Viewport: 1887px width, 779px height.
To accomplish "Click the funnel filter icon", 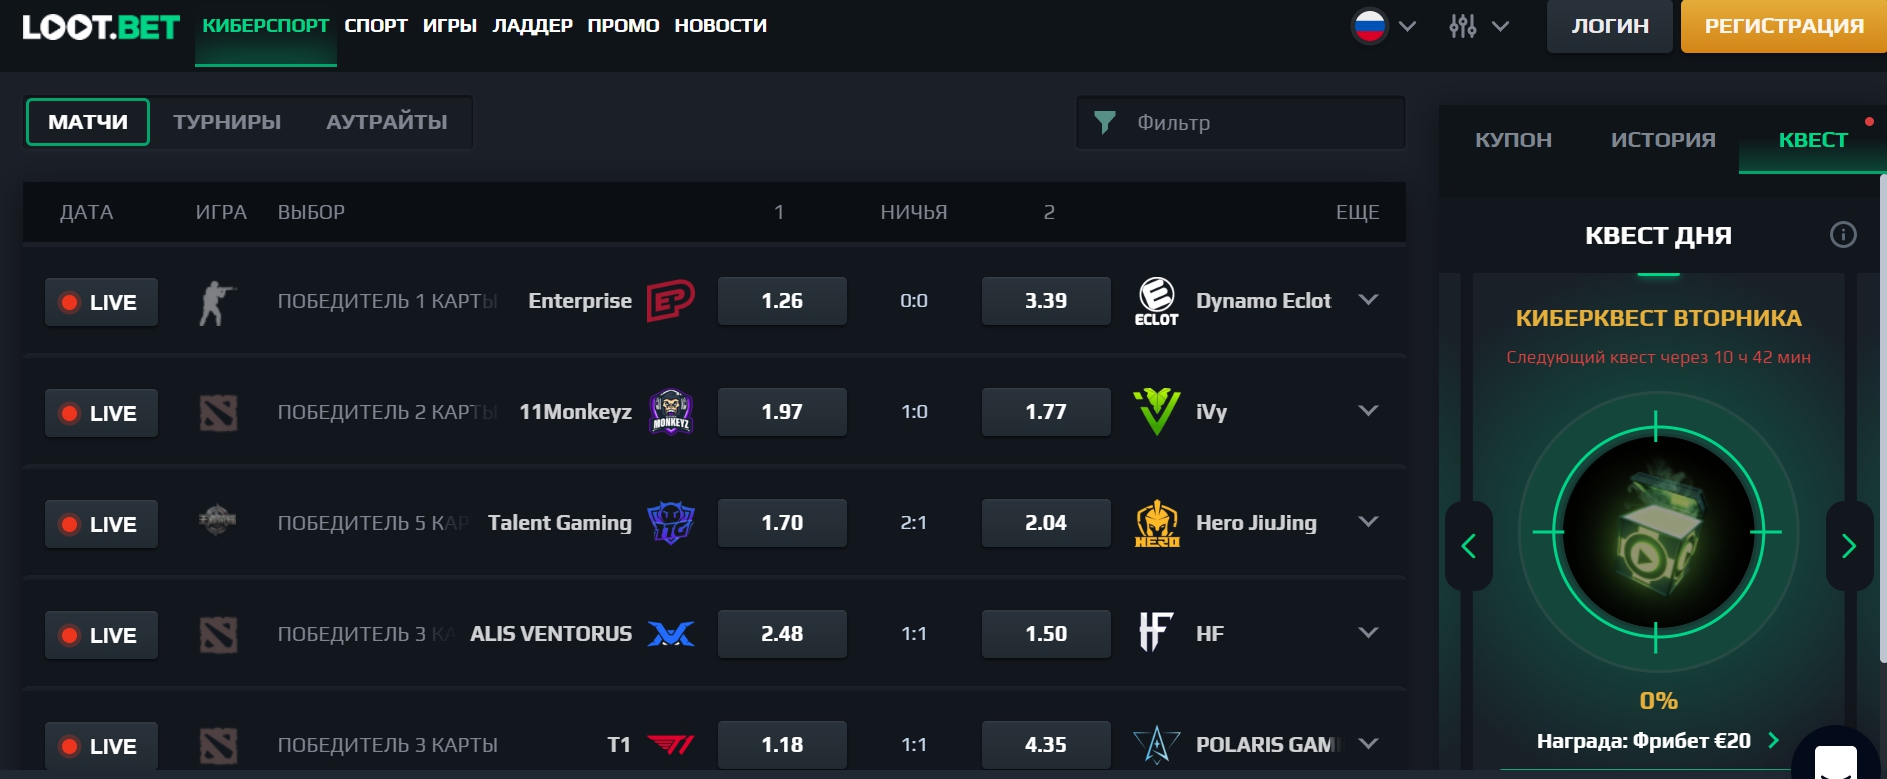I will [1104, 123].
